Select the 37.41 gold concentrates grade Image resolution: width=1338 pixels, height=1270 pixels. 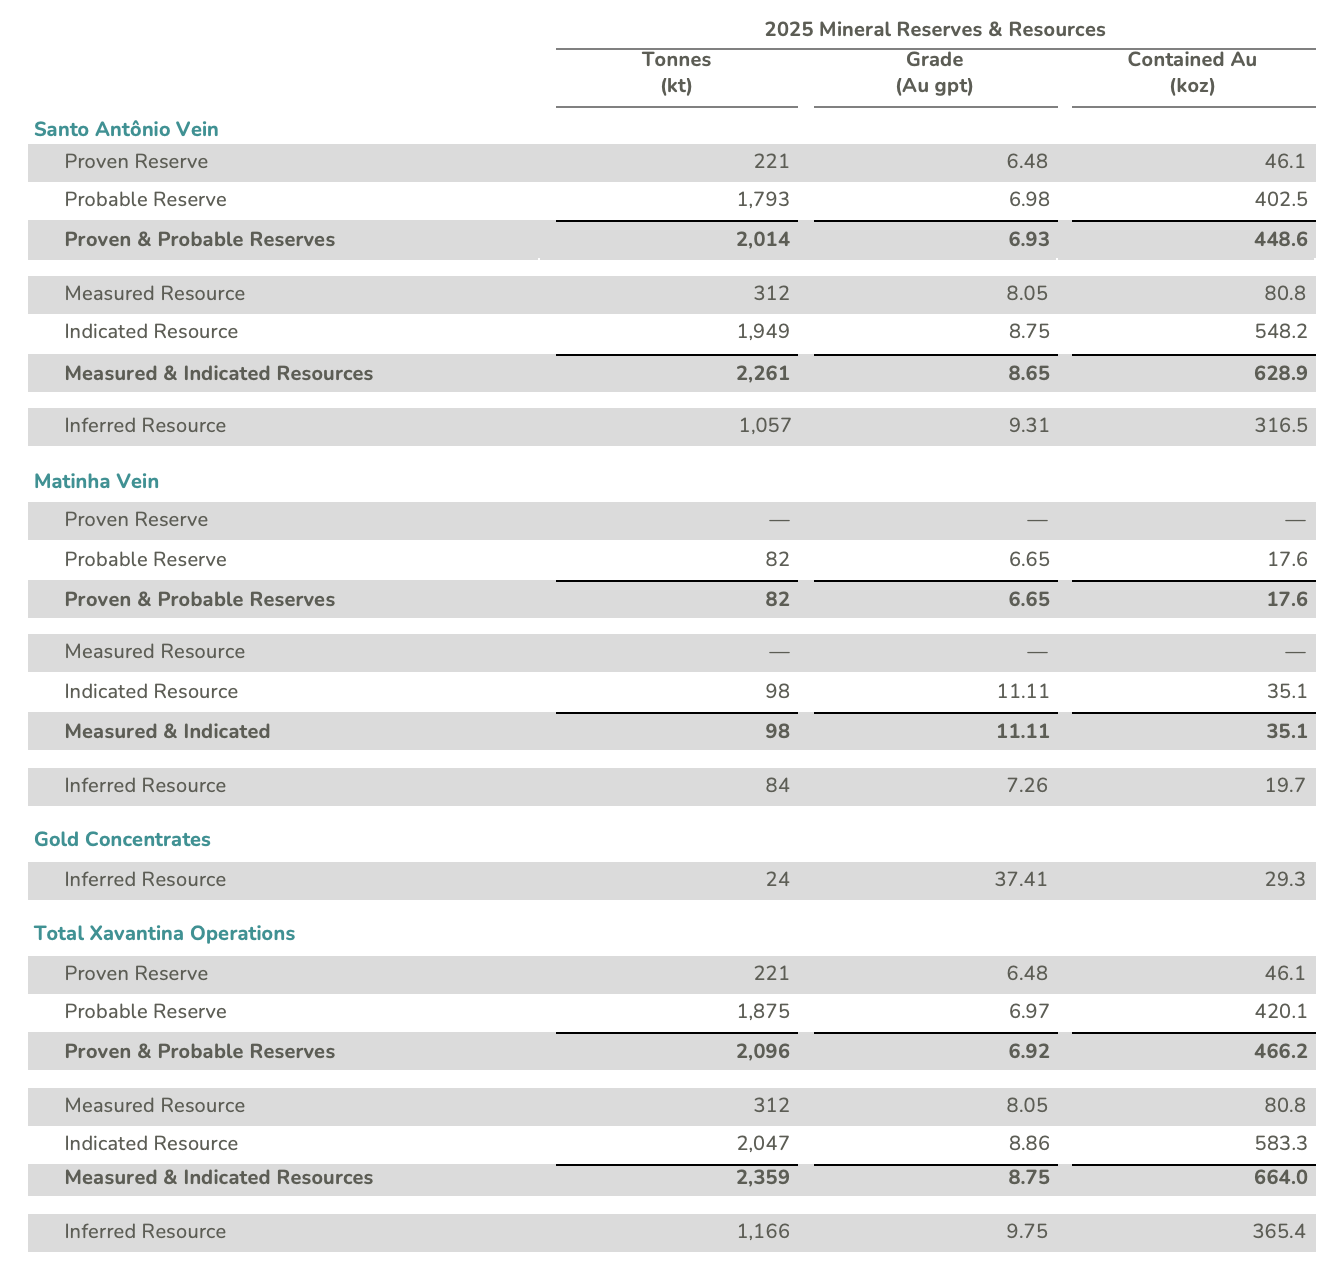(1022, 880)
